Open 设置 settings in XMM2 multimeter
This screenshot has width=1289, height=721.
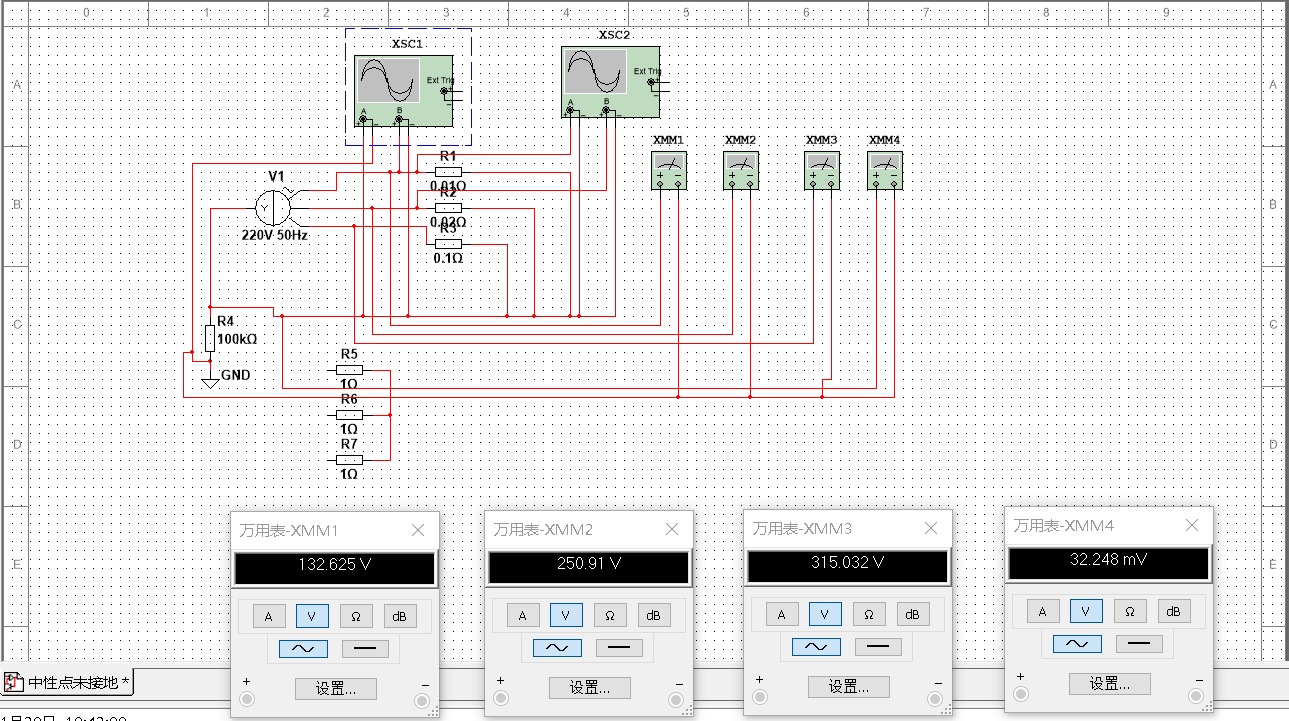pos(589,688)
